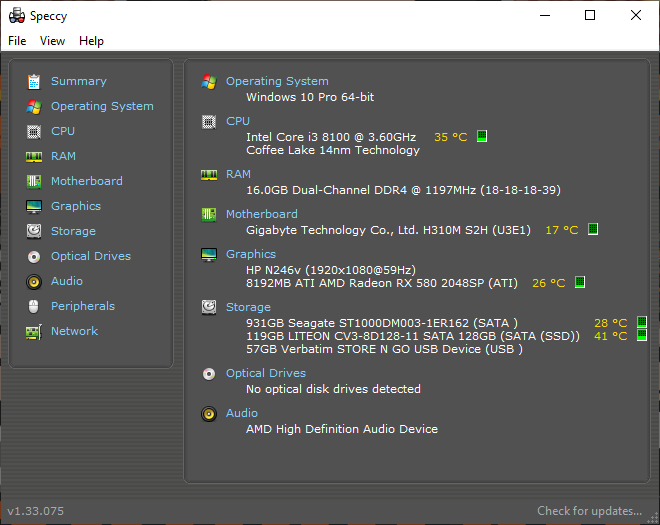Open the File menu

pos(17,41)
